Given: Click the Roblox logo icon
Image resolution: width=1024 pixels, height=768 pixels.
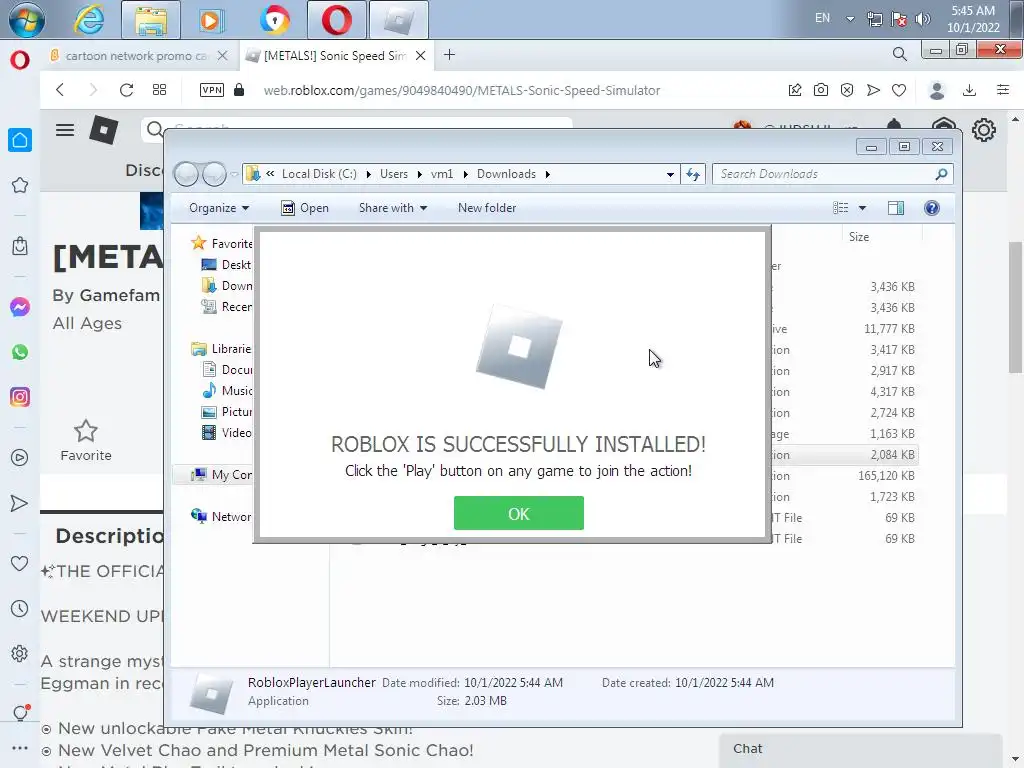Looking at the screenshot, I should tap(103, 129).
